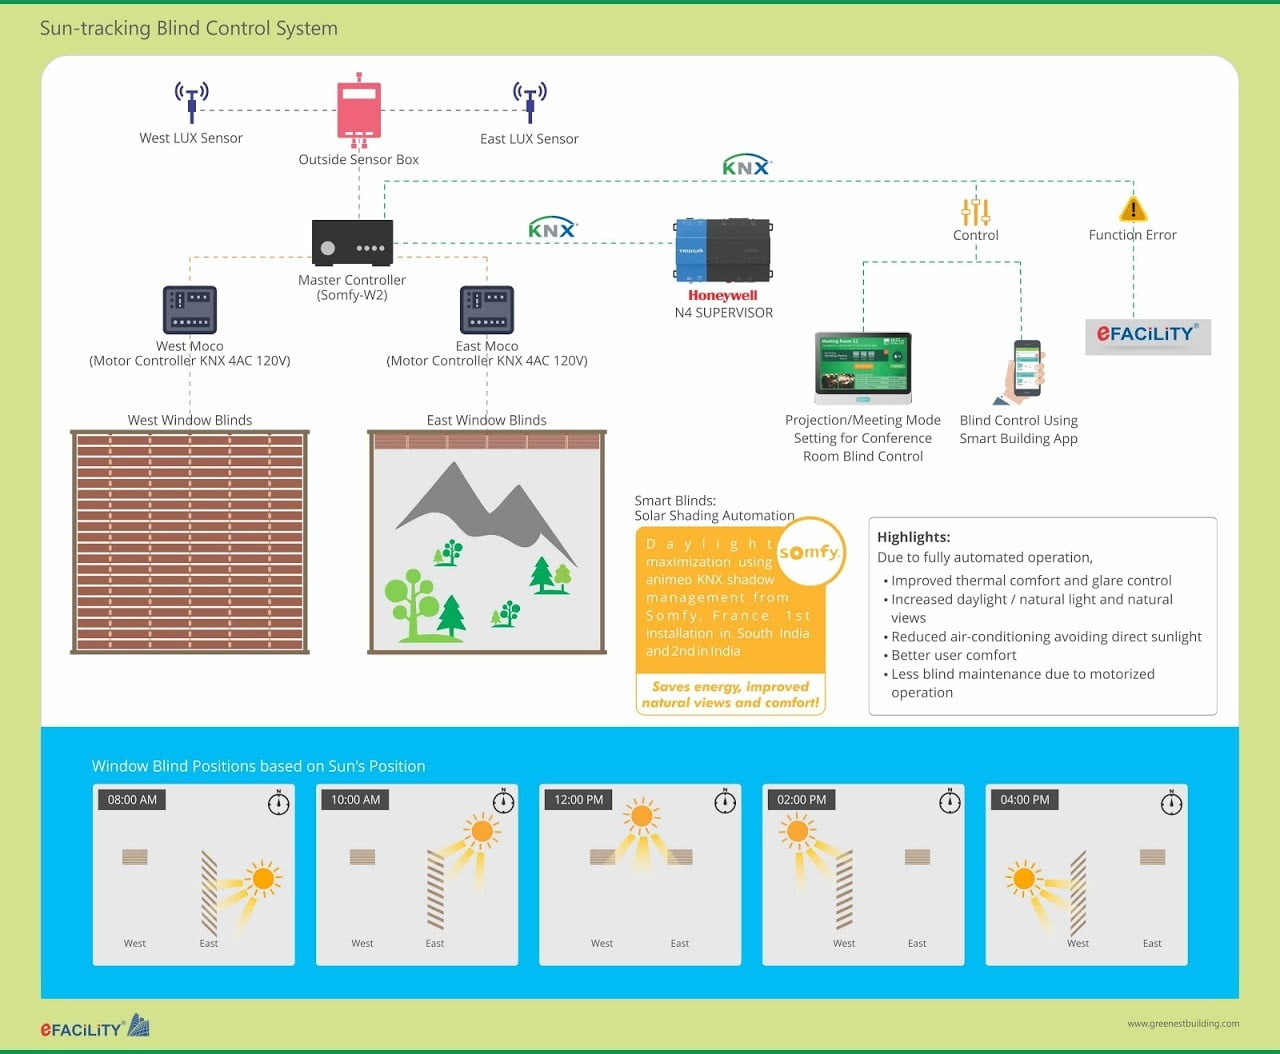Click the KNX logo near the Honeywell supervisor

pyautogui.click(x=553, y=228)
